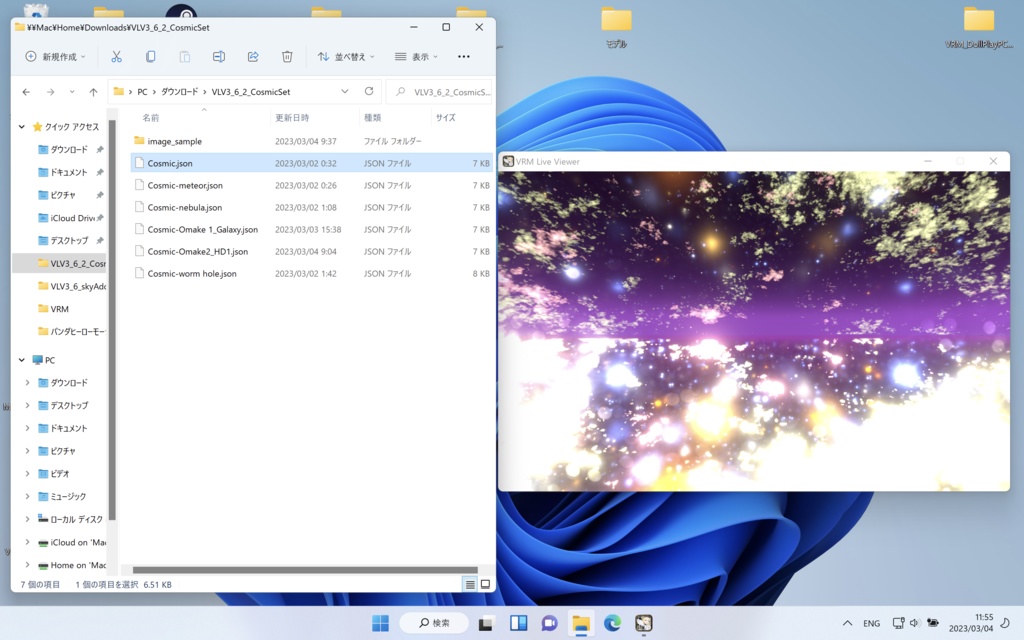Select Cosmic-Omake 1_Galaxy.json file
The image size is (1024, 640).
coord(312,229)
